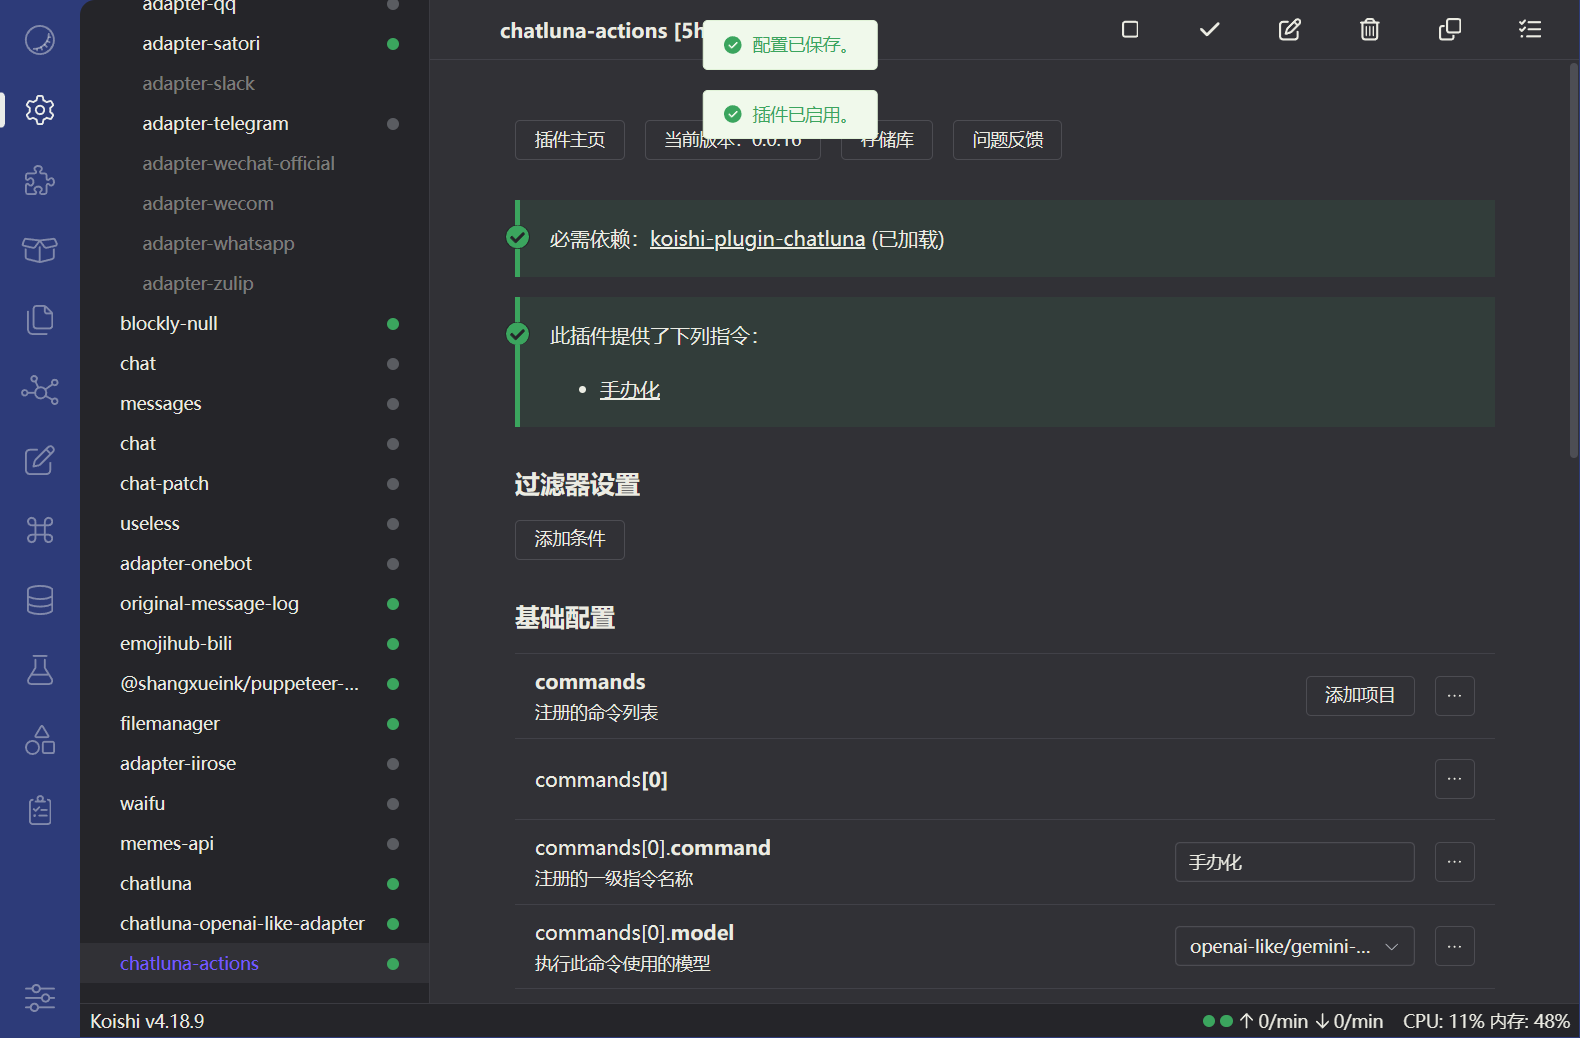The height and width of the screenshot is (1038, 1580).
Task: Click the clone plugin icon in toolbar
Action: click(x=1450, y=30)
